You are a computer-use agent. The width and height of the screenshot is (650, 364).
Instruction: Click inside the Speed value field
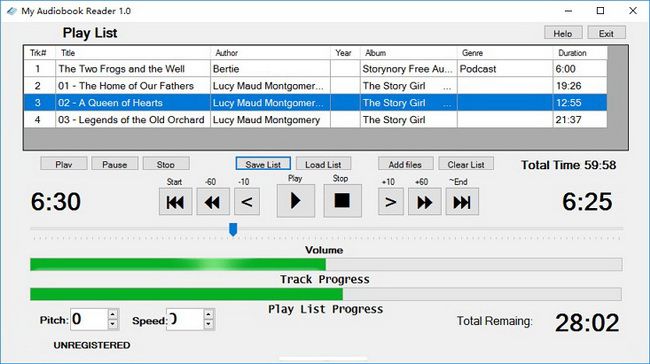185,319
